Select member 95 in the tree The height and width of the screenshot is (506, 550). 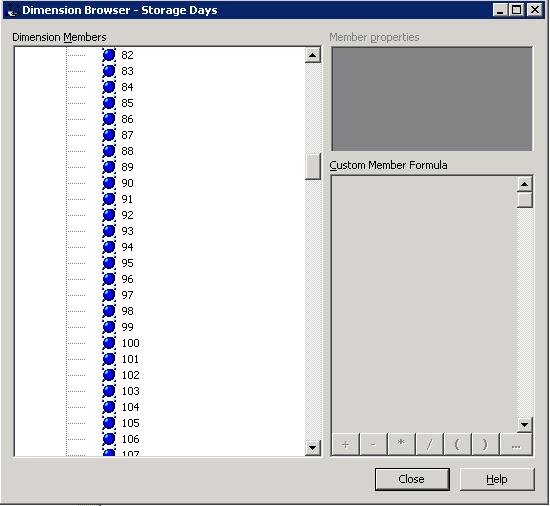[127, 263]
